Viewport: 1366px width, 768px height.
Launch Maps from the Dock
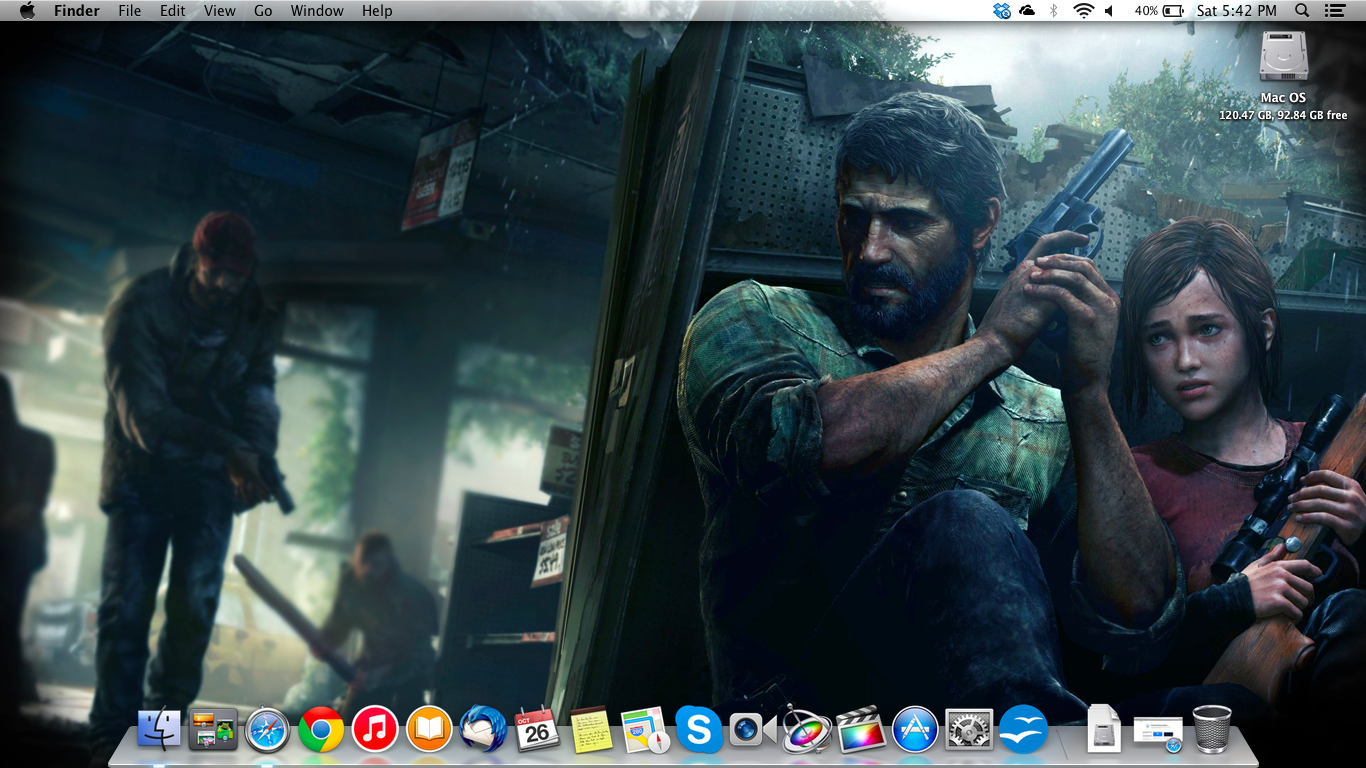(645, 730)
